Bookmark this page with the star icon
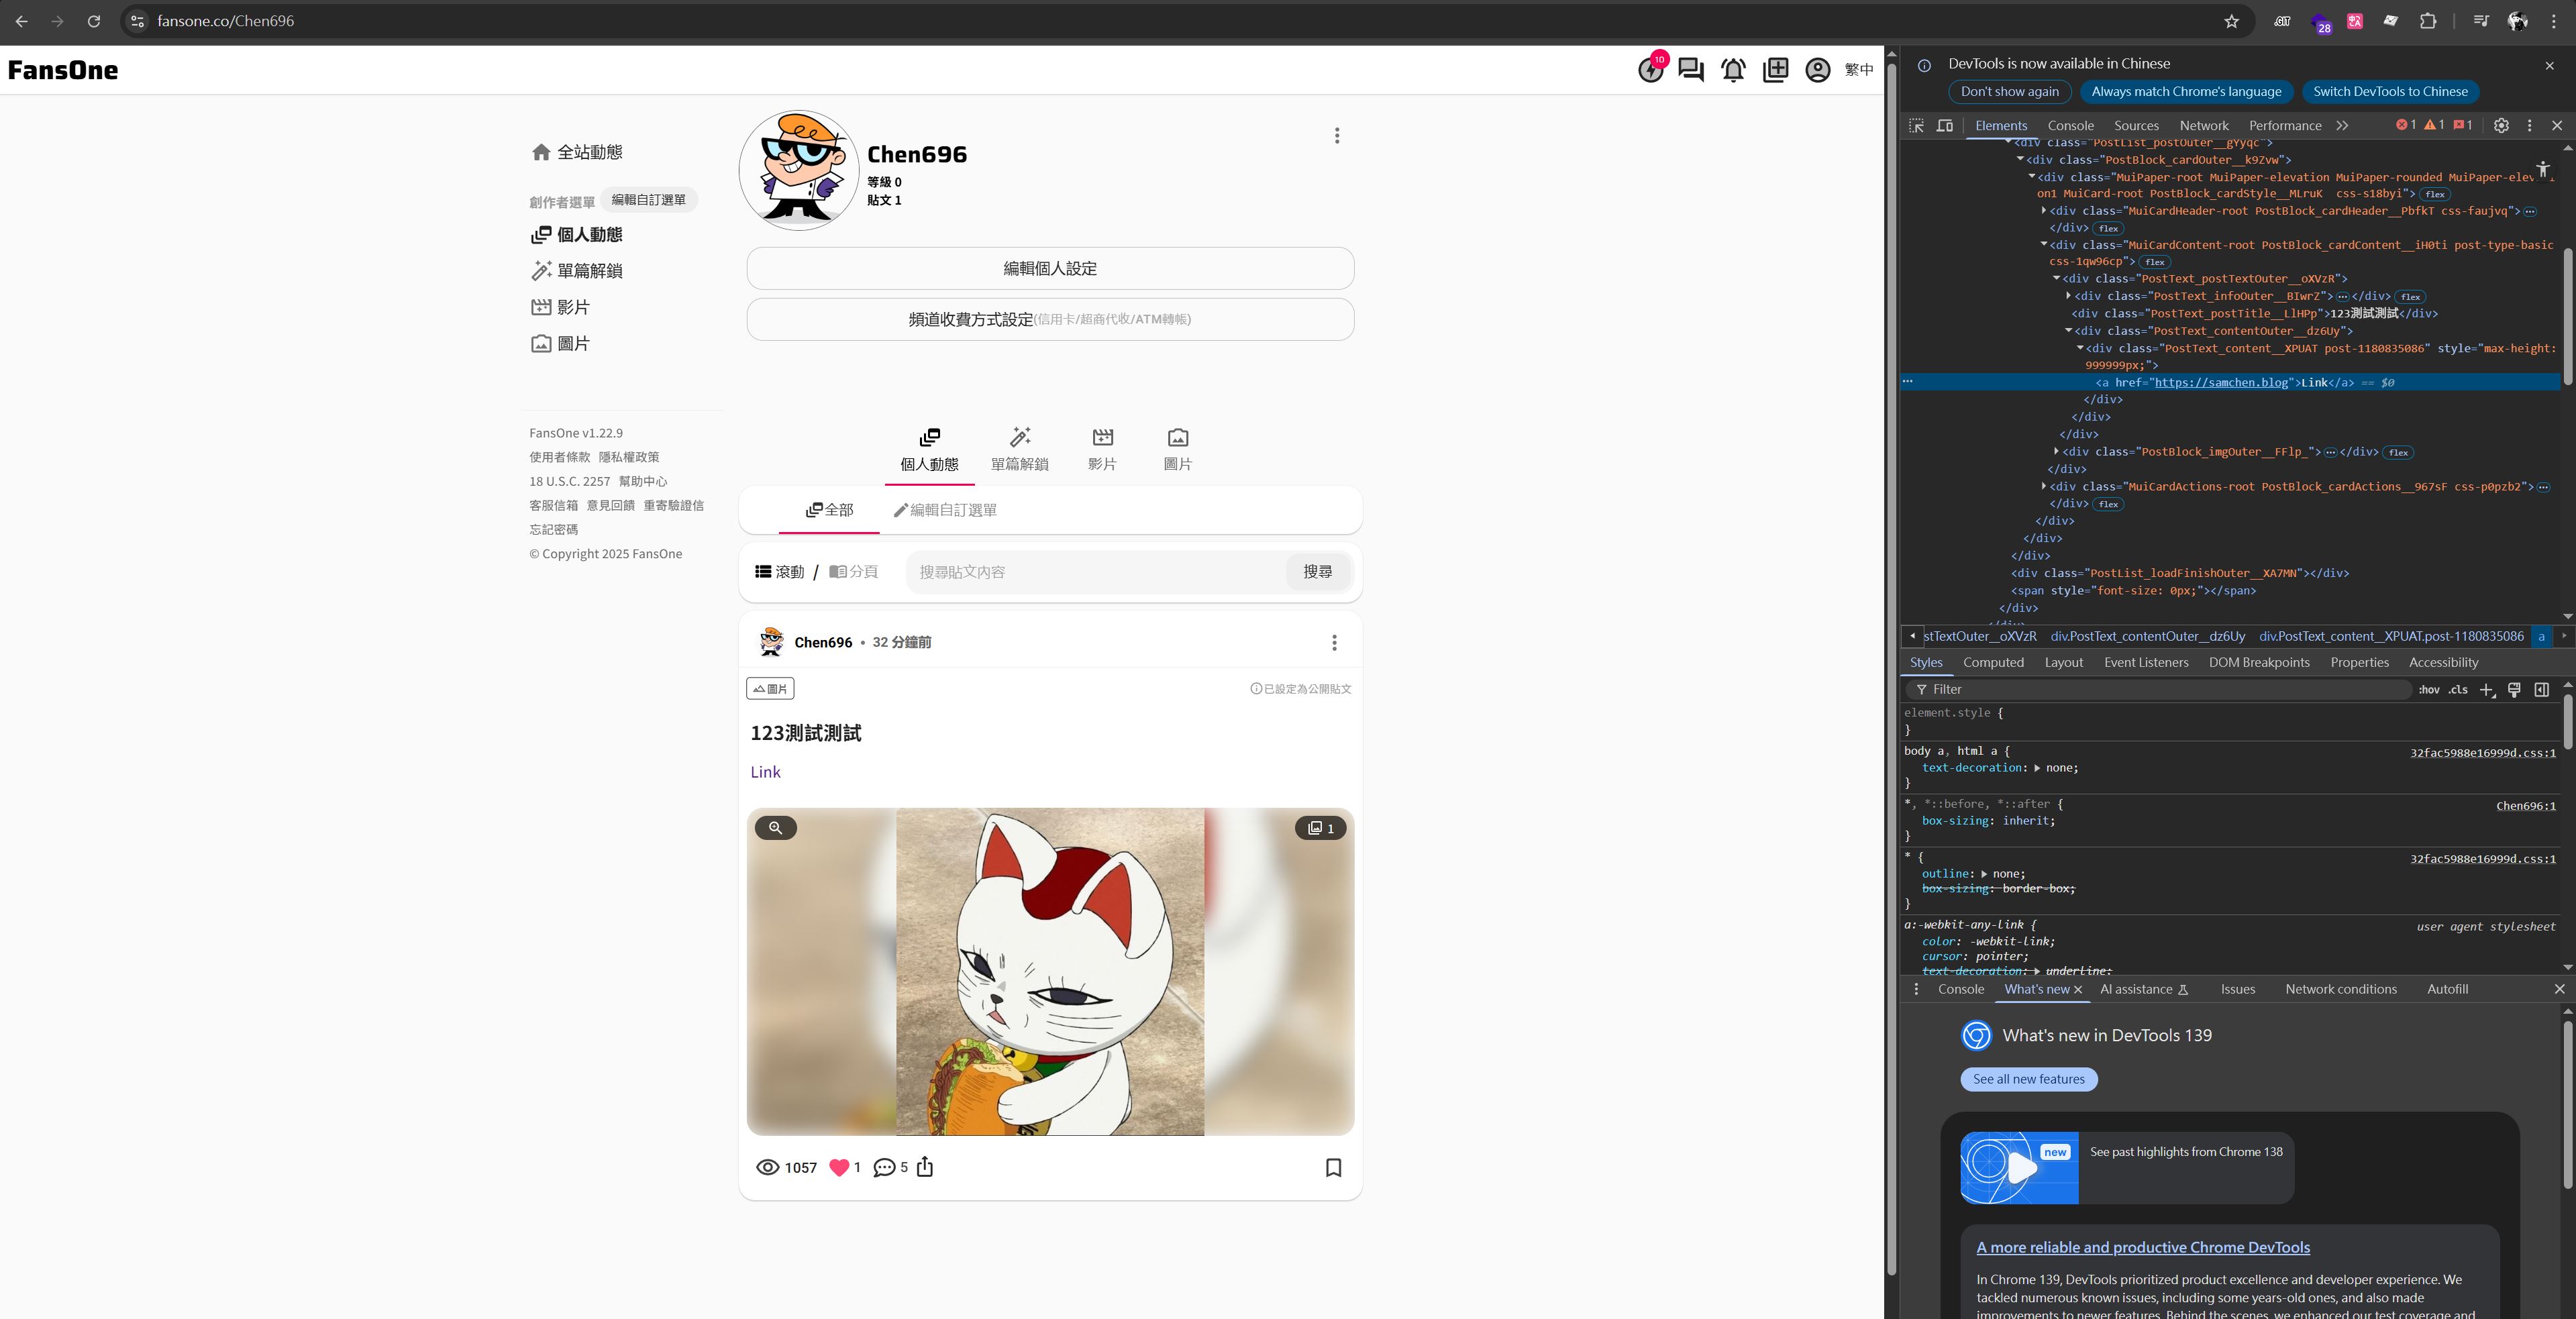 (2231, 21)
